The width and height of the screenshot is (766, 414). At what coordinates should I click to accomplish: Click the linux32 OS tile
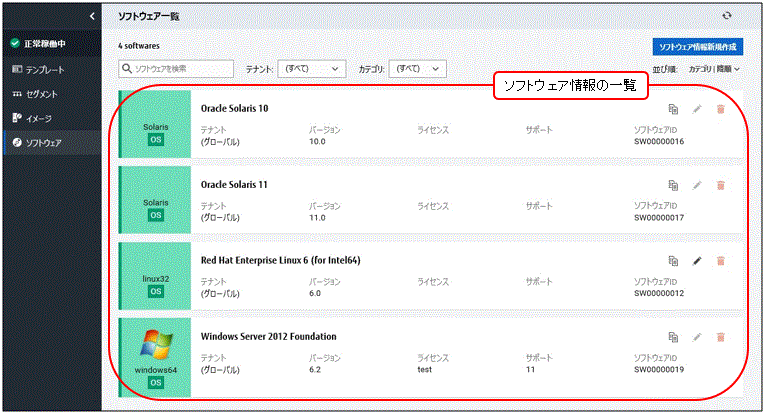tap(155, 276)
